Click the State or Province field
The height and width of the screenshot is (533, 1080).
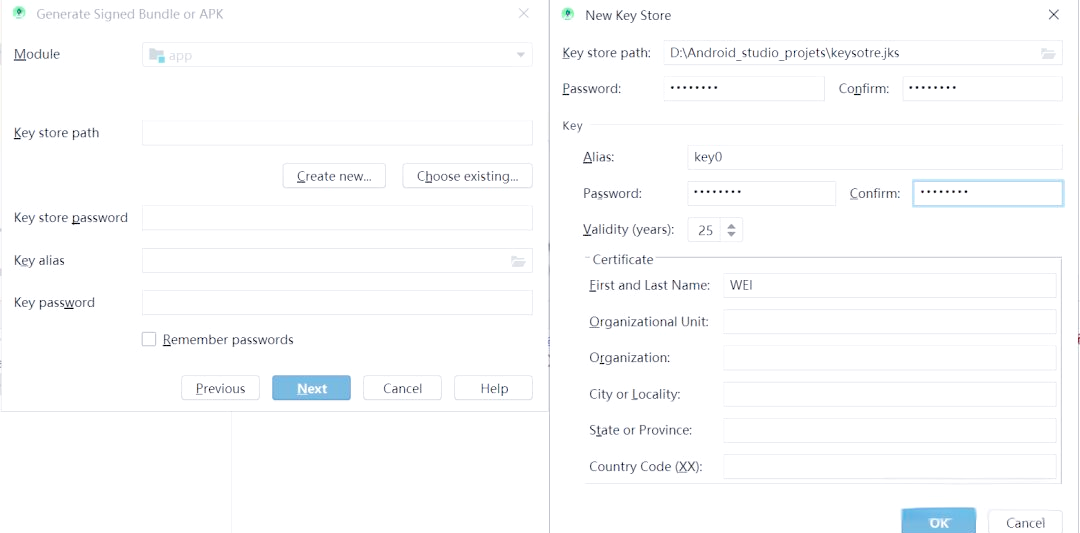[x=890, y=430]
